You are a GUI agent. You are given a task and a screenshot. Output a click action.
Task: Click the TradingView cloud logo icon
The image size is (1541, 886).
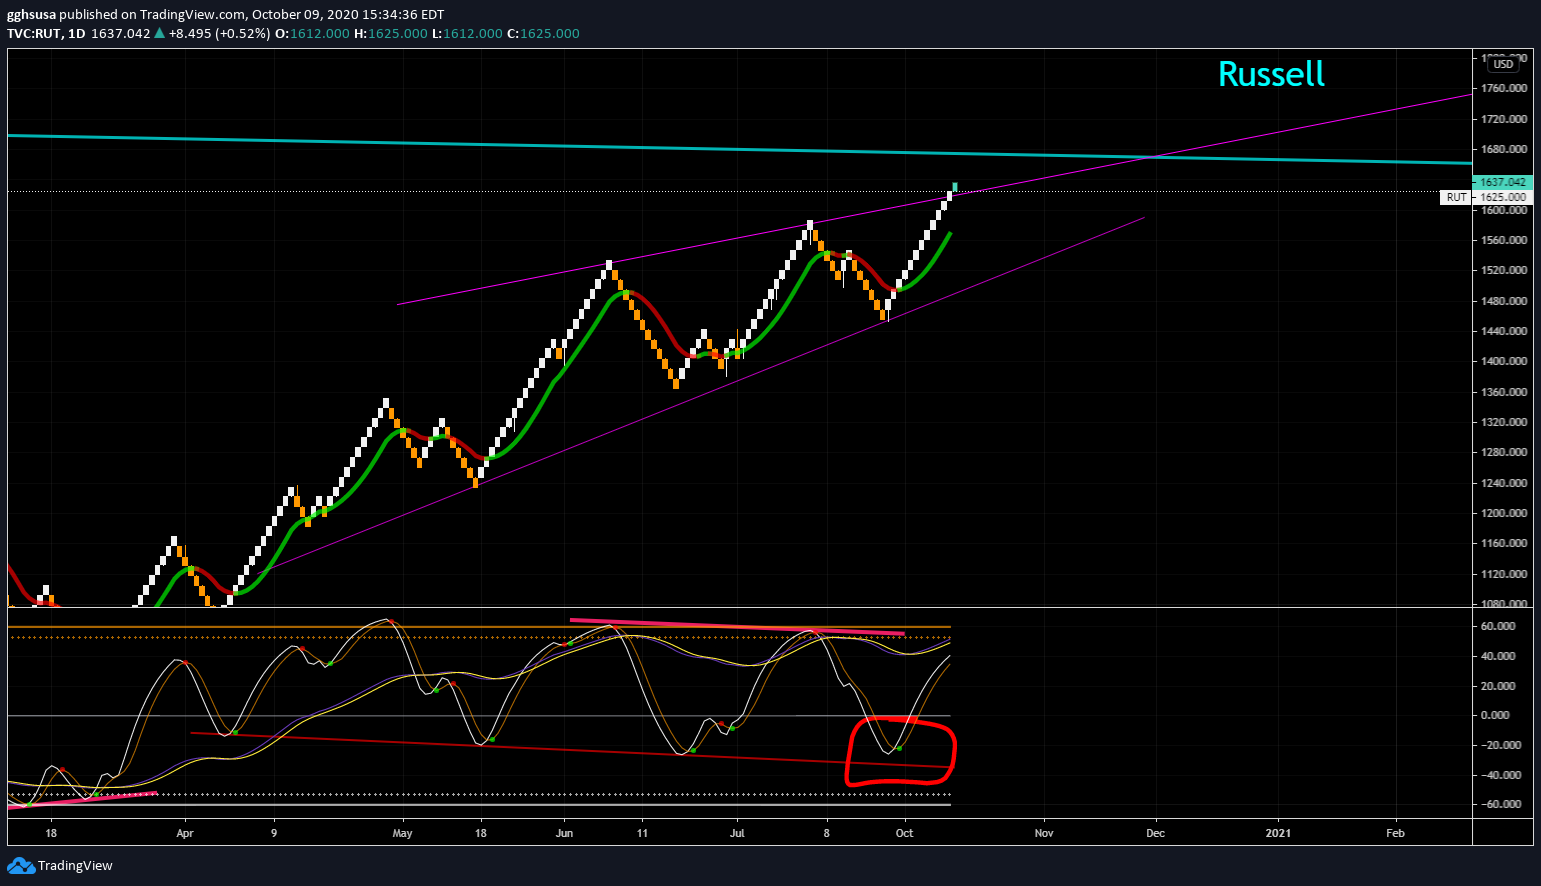pos(20,865)
